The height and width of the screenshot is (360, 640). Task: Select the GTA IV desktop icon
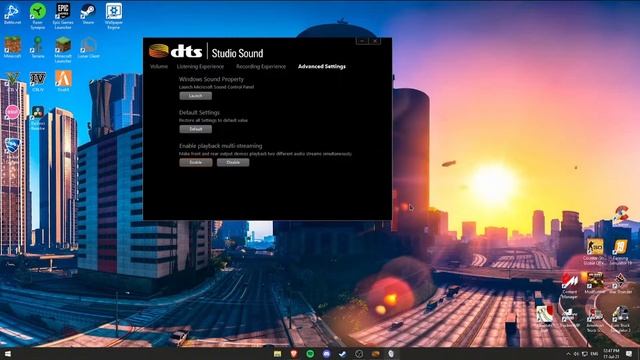pyautogui.click(x=38, y=81)
